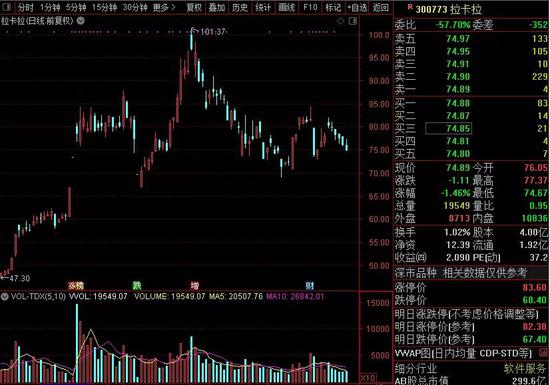Click the 细分行业 软件服务 row
The width and height of the screenshot is (550, 385).
(471, 368)
